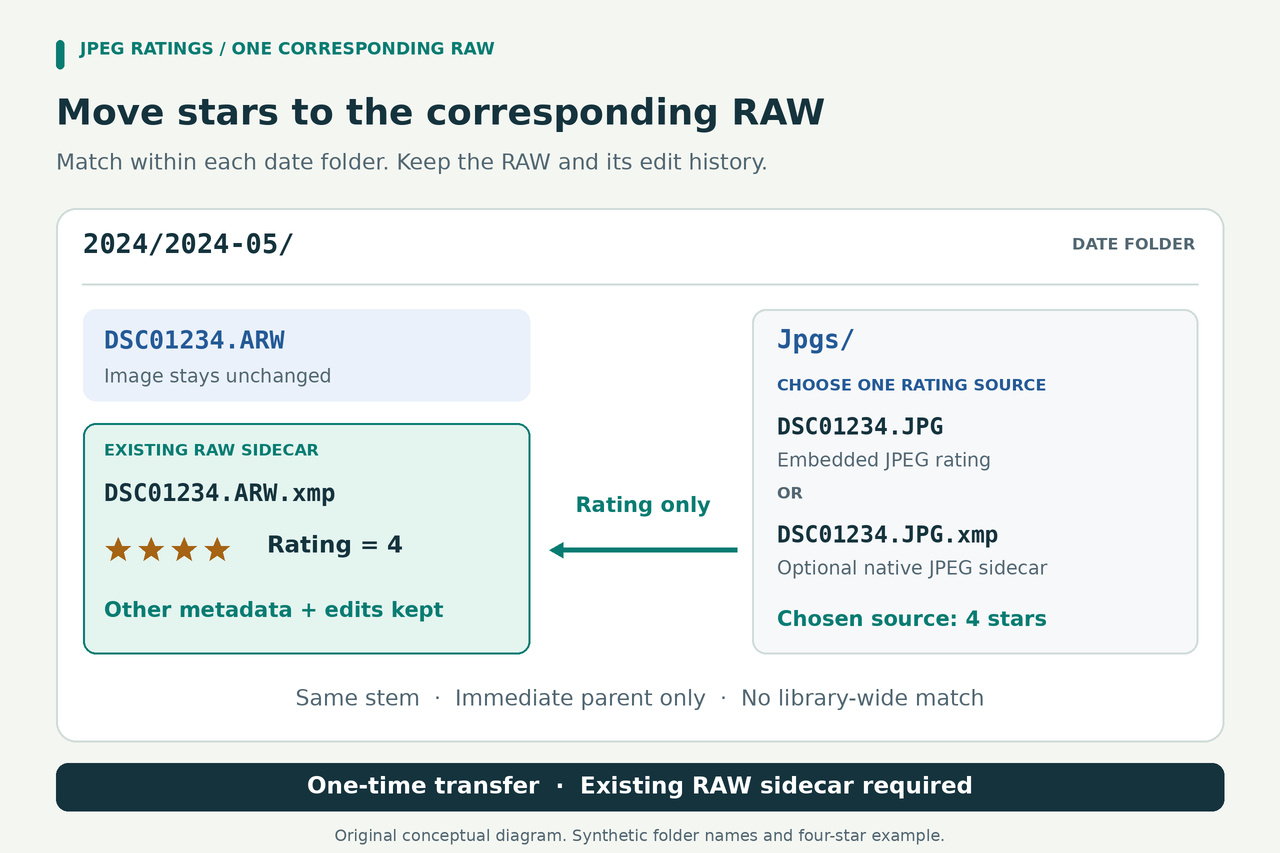Viewport: 1280px width, 853px height.
Task: Click the 2024/2024-05/ folder path
Action: point(188,244)
